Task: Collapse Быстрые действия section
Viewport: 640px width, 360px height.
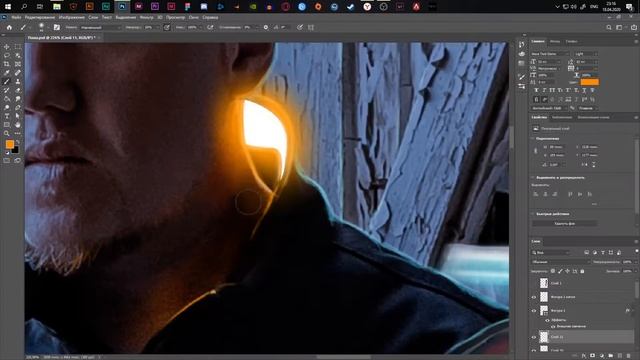Action: (533, 214)
